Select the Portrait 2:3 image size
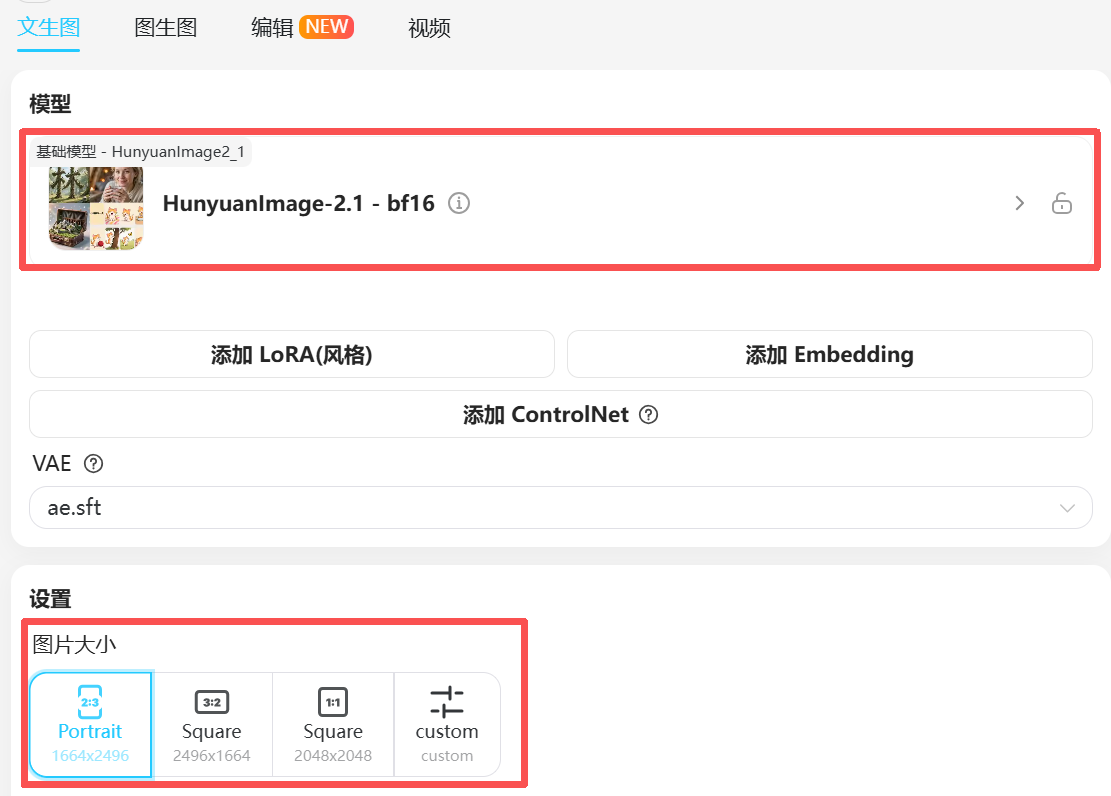The height and width of the screenshot is (796, 1111). (90, 724)
